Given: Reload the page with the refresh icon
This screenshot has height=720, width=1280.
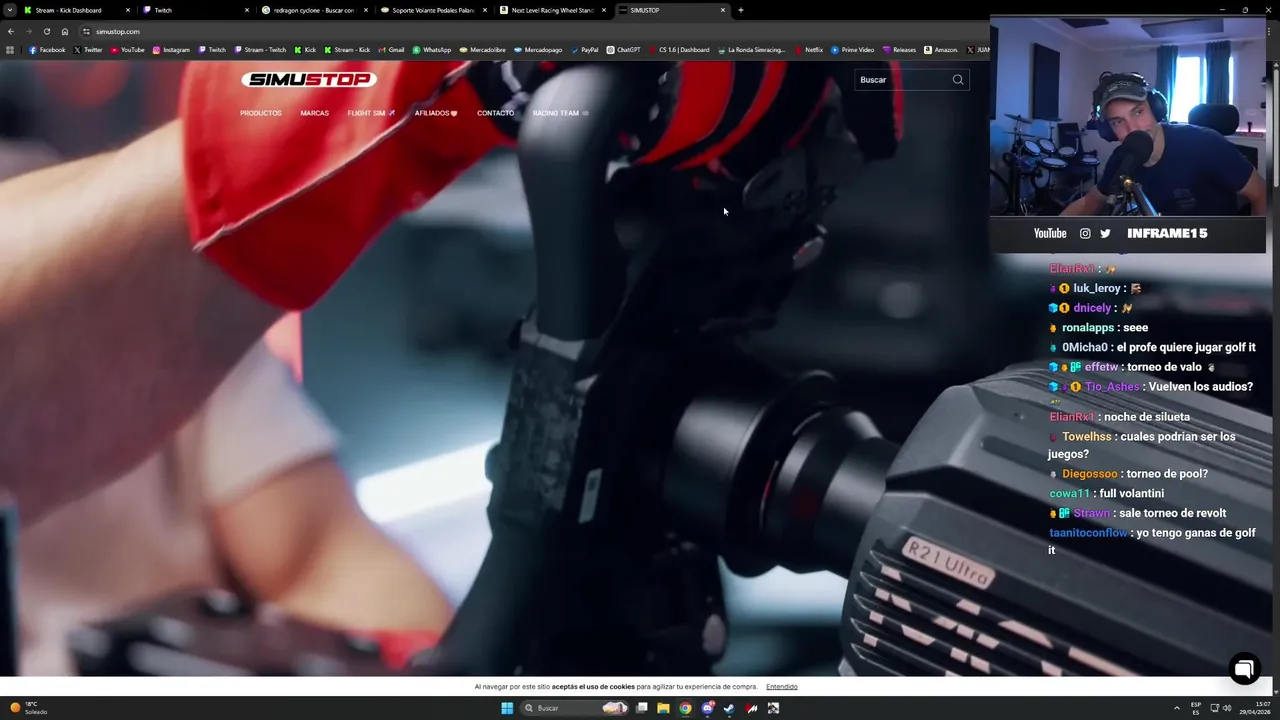Looking at the screenshot, I should [x=46, y=31].
